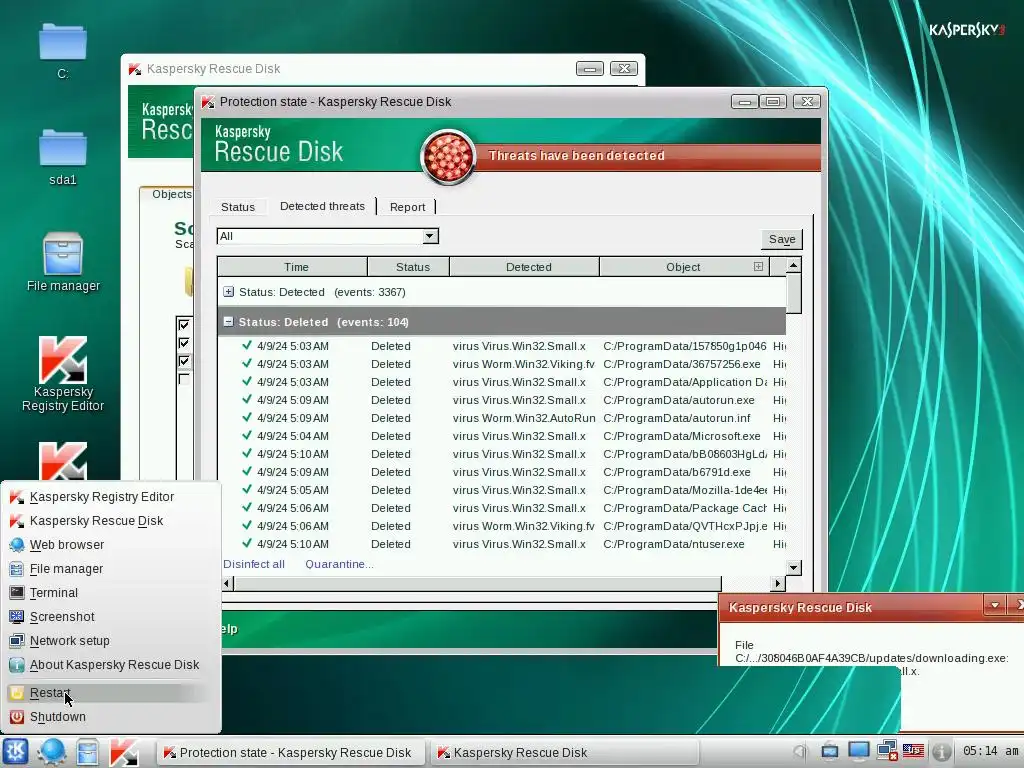Screen dimensions: 1024x768
Task: Select row with C:/ProgramData/Microsoft.exe
Action: click(502, 436)
